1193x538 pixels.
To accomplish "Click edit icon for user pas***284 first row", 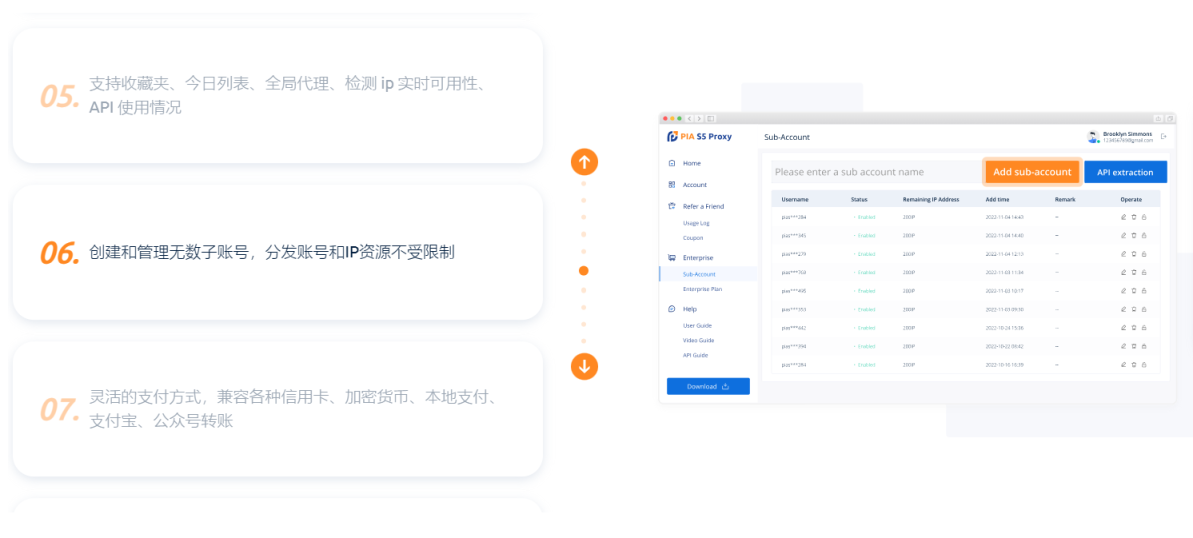I will 1124,217.
